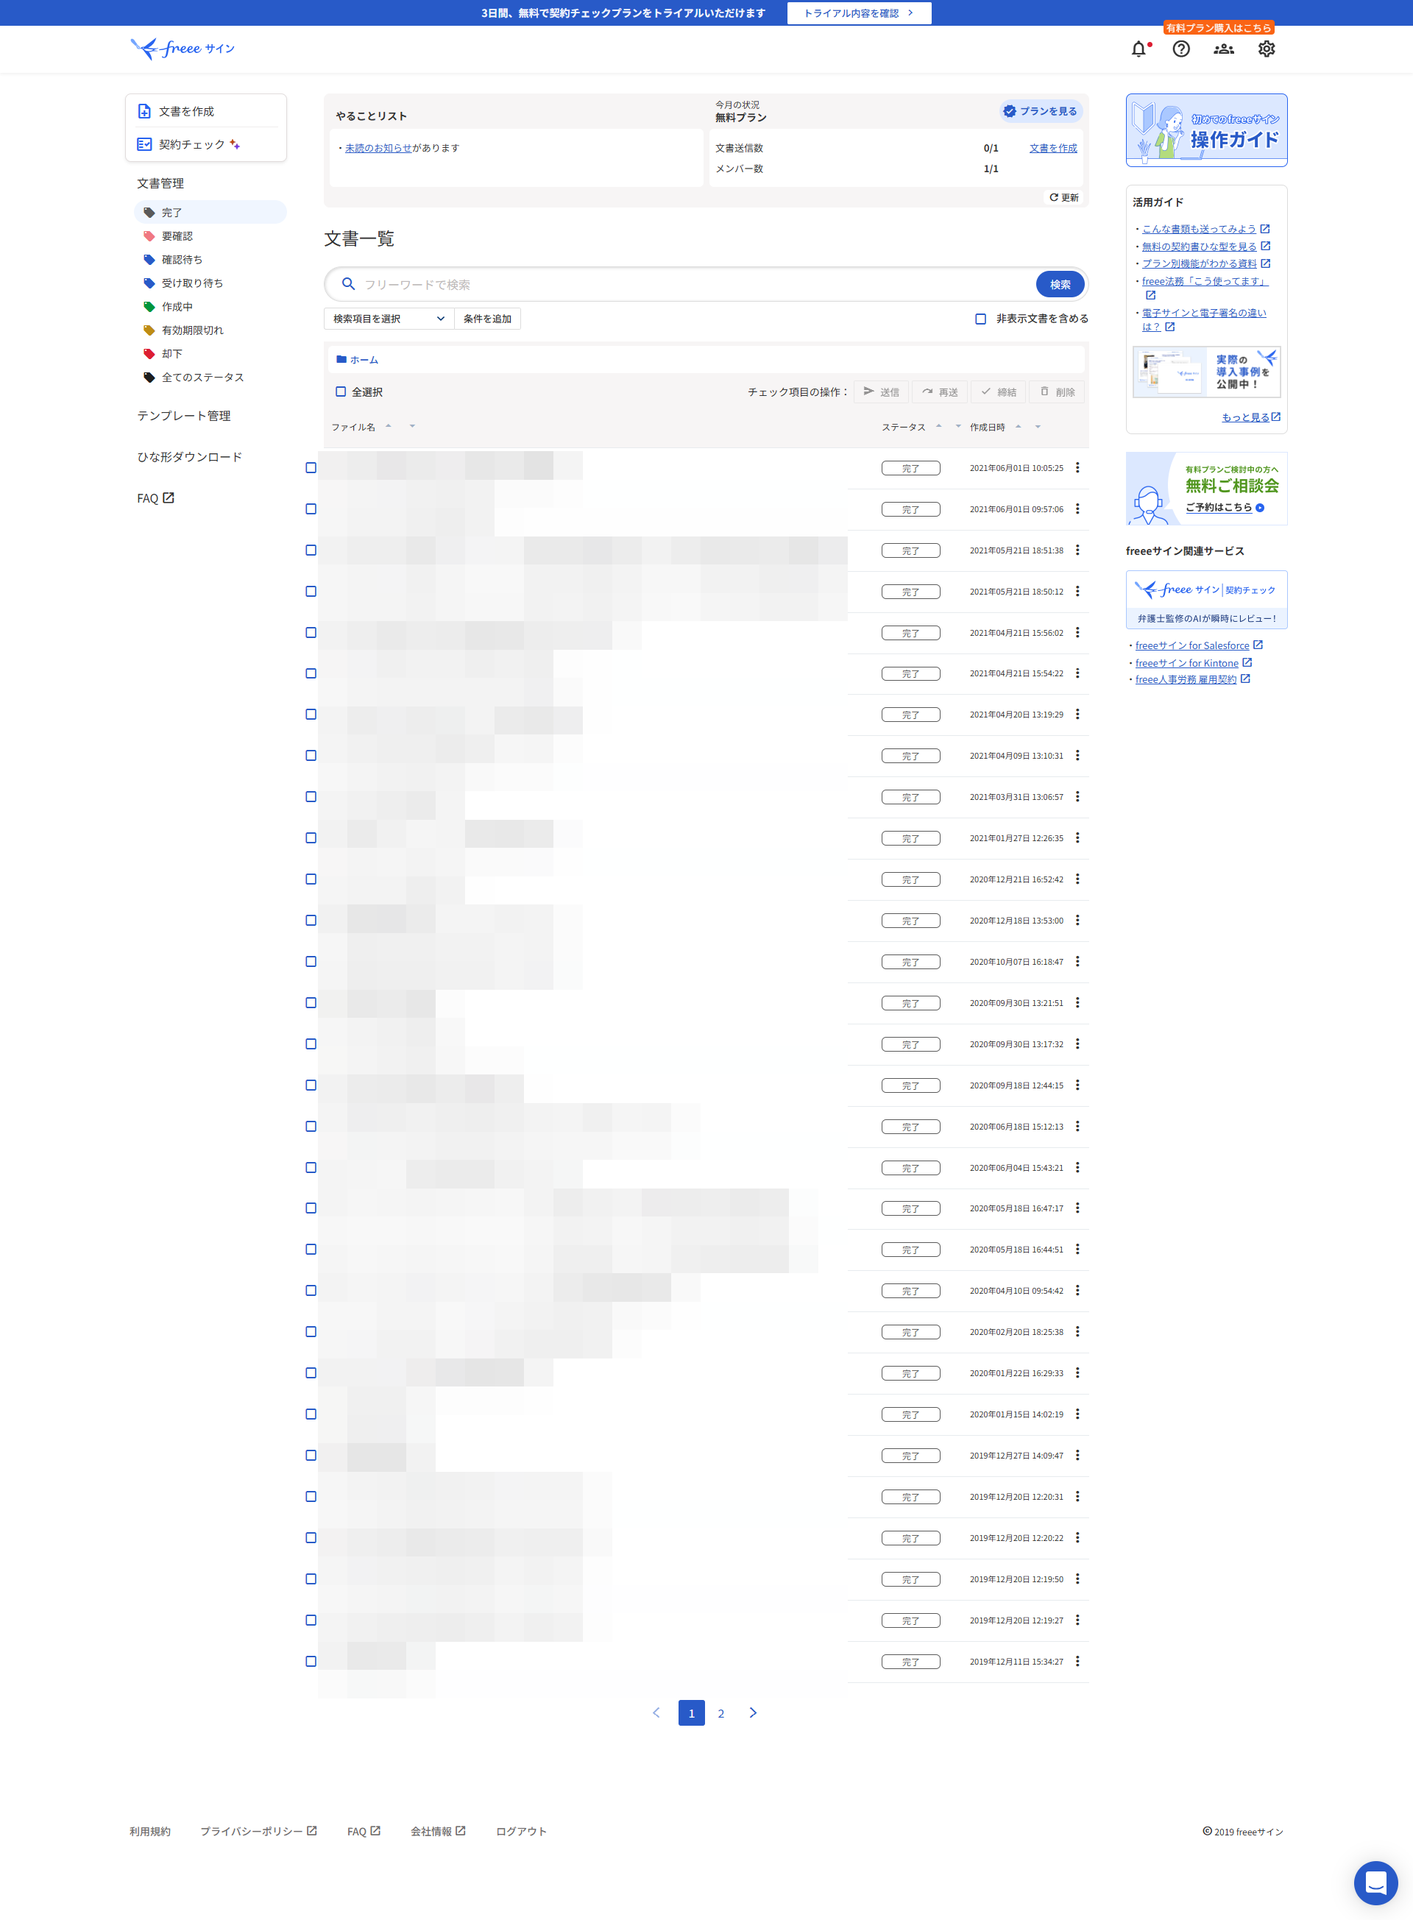
Task: Select the row dated 2021年06月01日 09:57:06
Action: [x=311, y=509]
